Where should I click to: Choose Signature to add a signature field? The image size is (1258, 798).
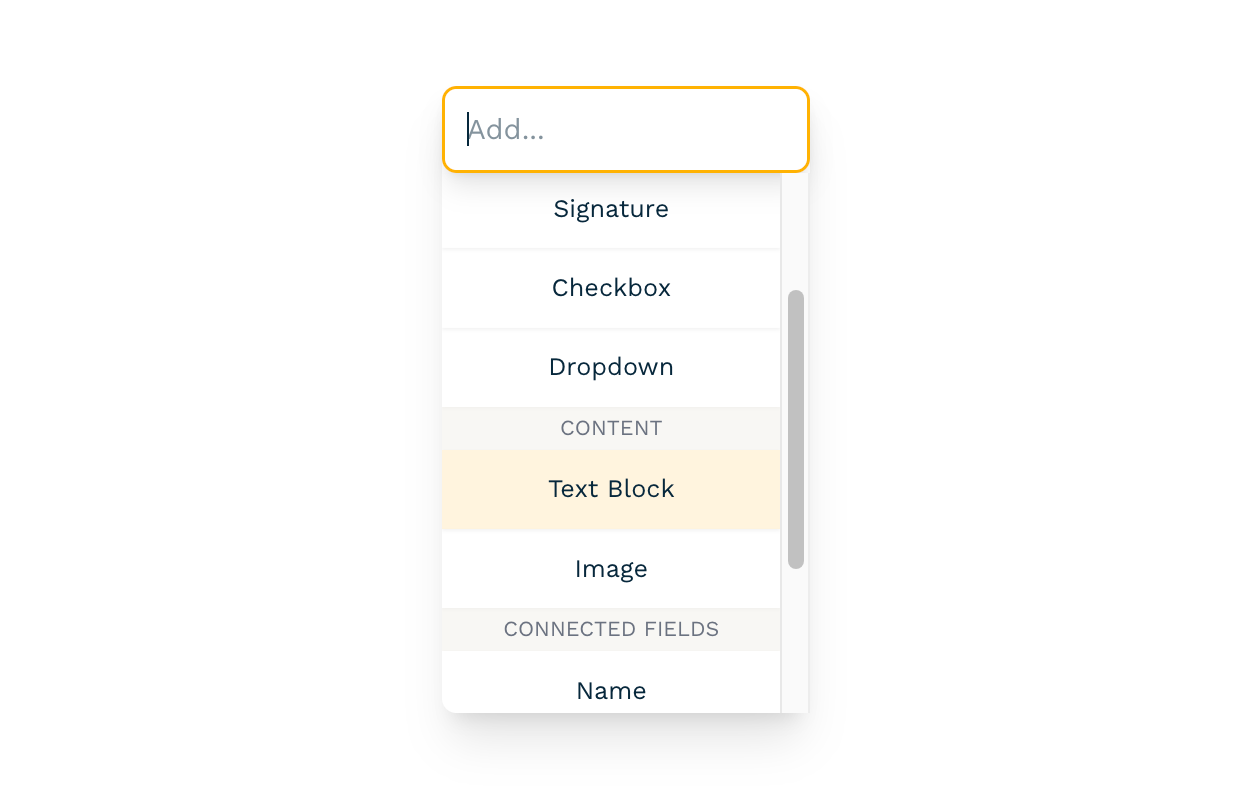[x=610, y=209]
